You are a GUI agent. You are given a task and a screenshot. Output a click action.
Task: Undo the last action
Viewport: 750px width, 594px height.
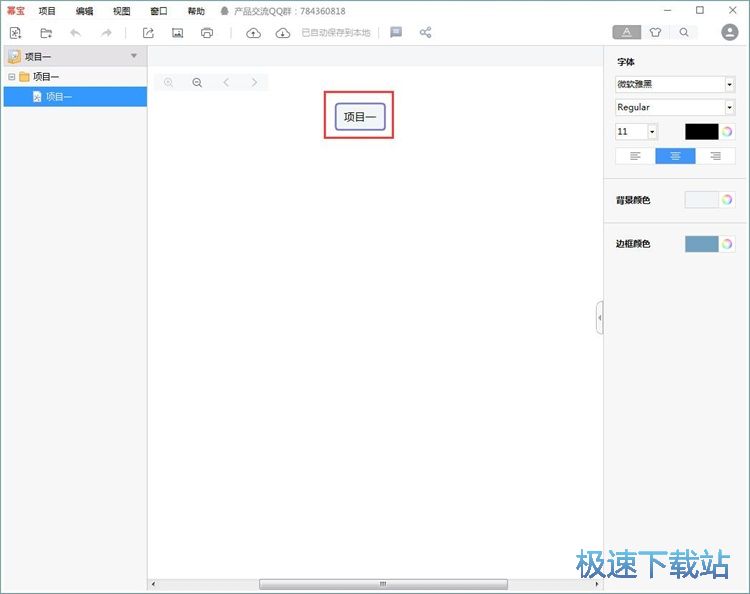click(x=76, y=33)
